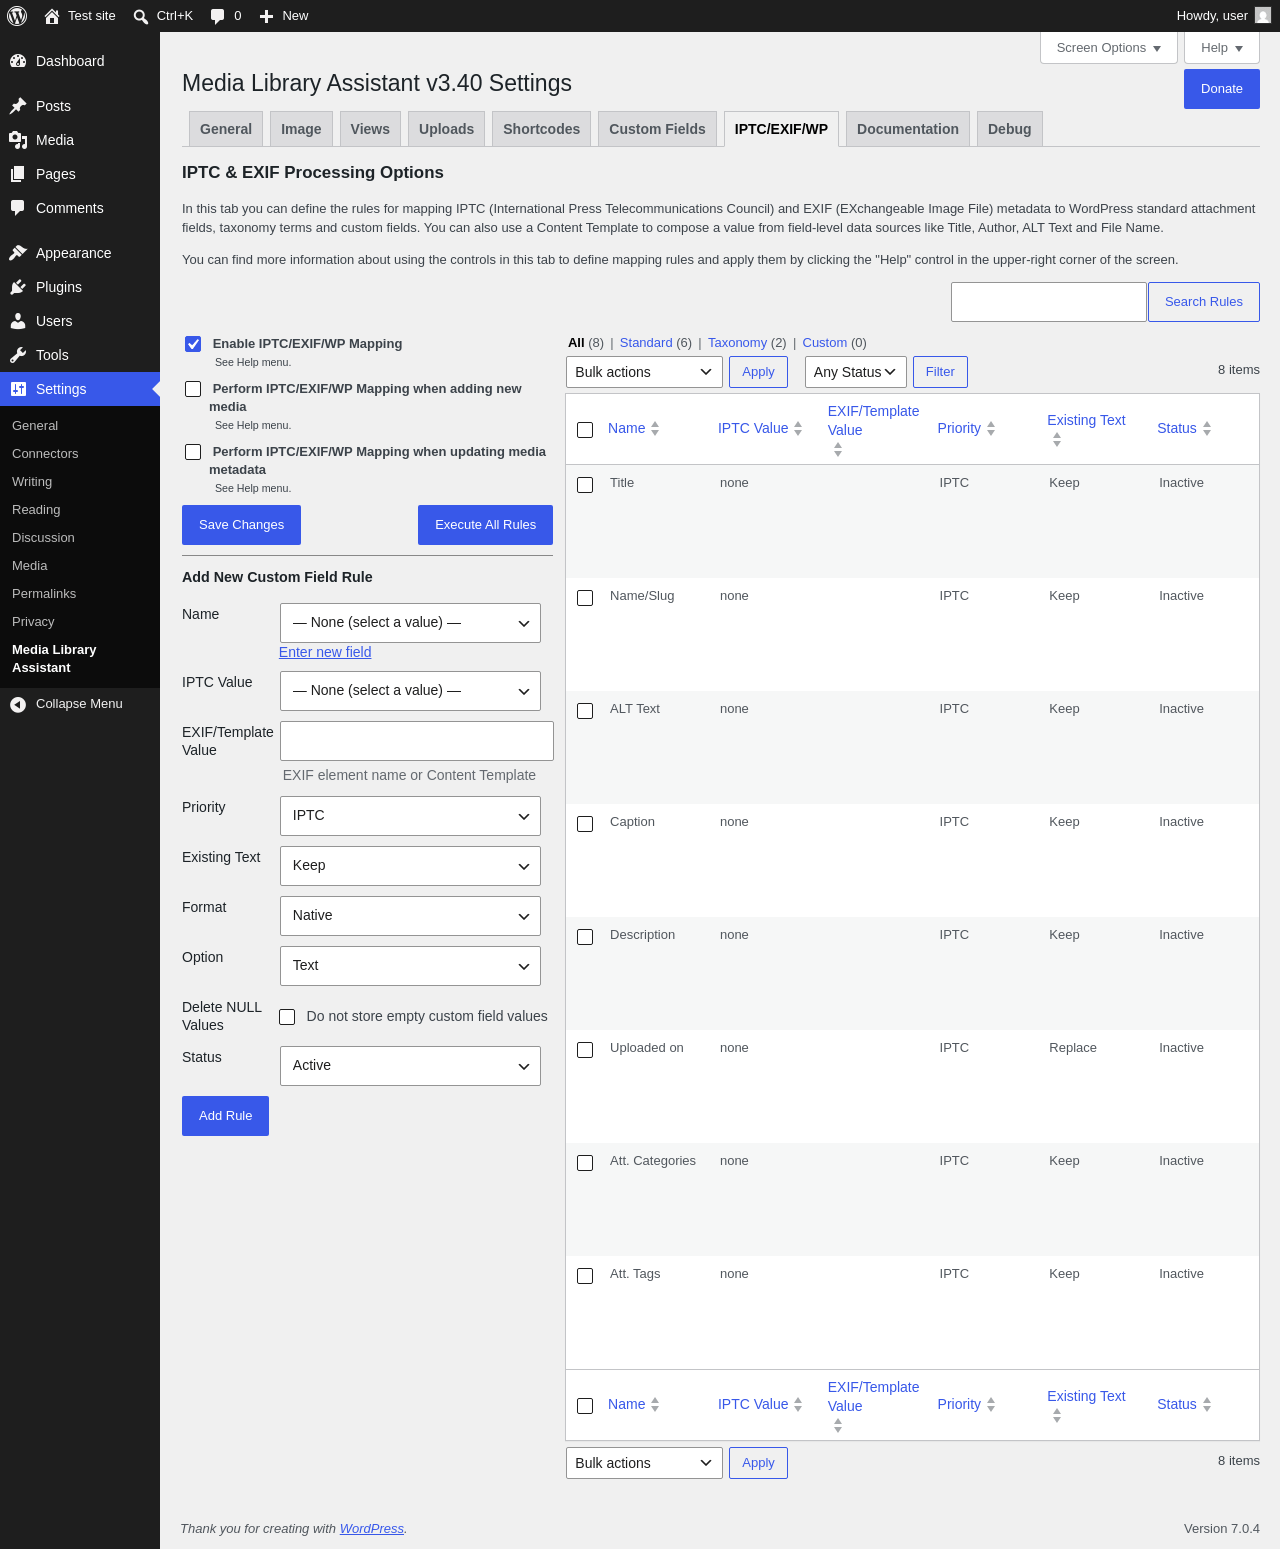Screen dimensions: 1280x1549
Task: Enable mapping when adding new media
Action: [x=193, y=389]
